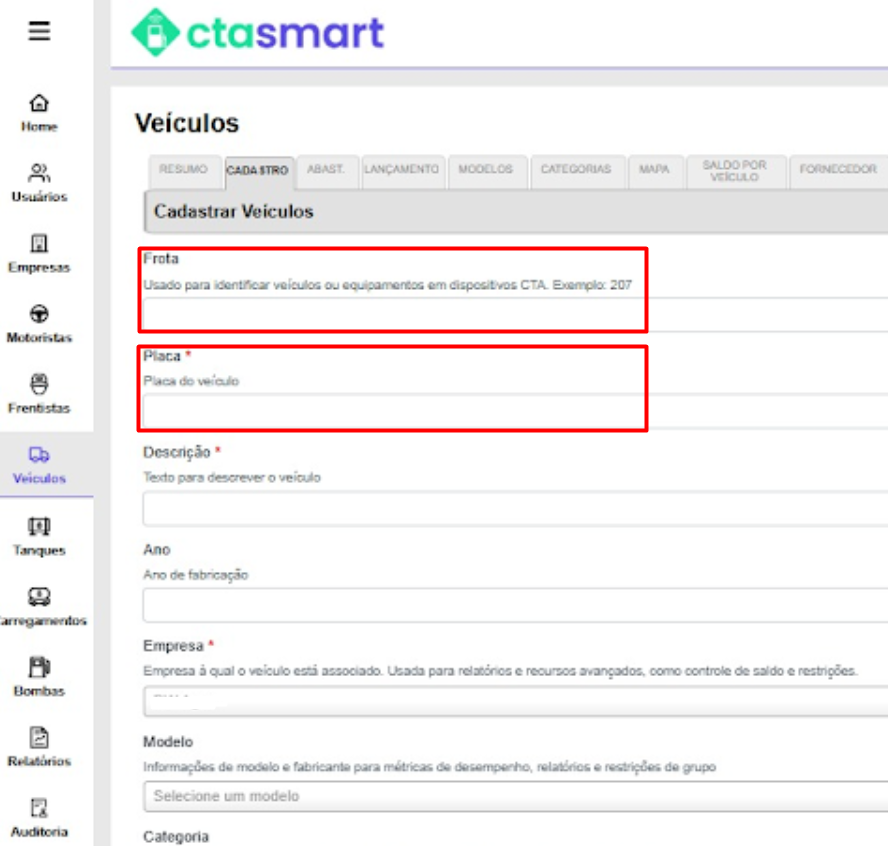Click the ctasmart logo

tap(258, 33)
